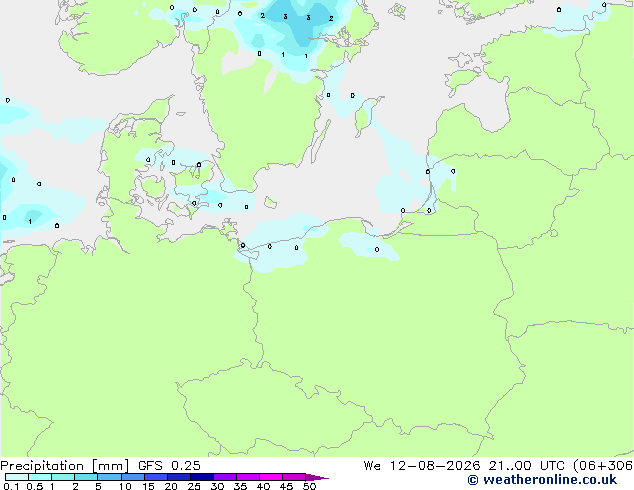This screenshot has height=490, width=634.
Task: Click the legend label "25"
Action: 194,486
